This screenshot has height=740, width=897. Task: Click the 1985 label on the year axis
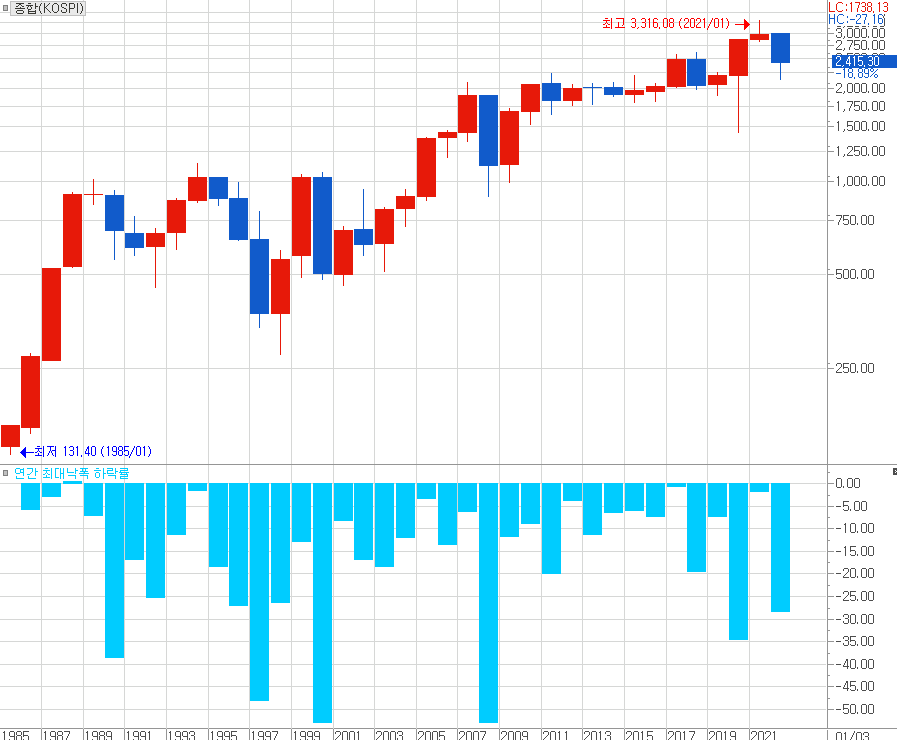tap(15, 734)
